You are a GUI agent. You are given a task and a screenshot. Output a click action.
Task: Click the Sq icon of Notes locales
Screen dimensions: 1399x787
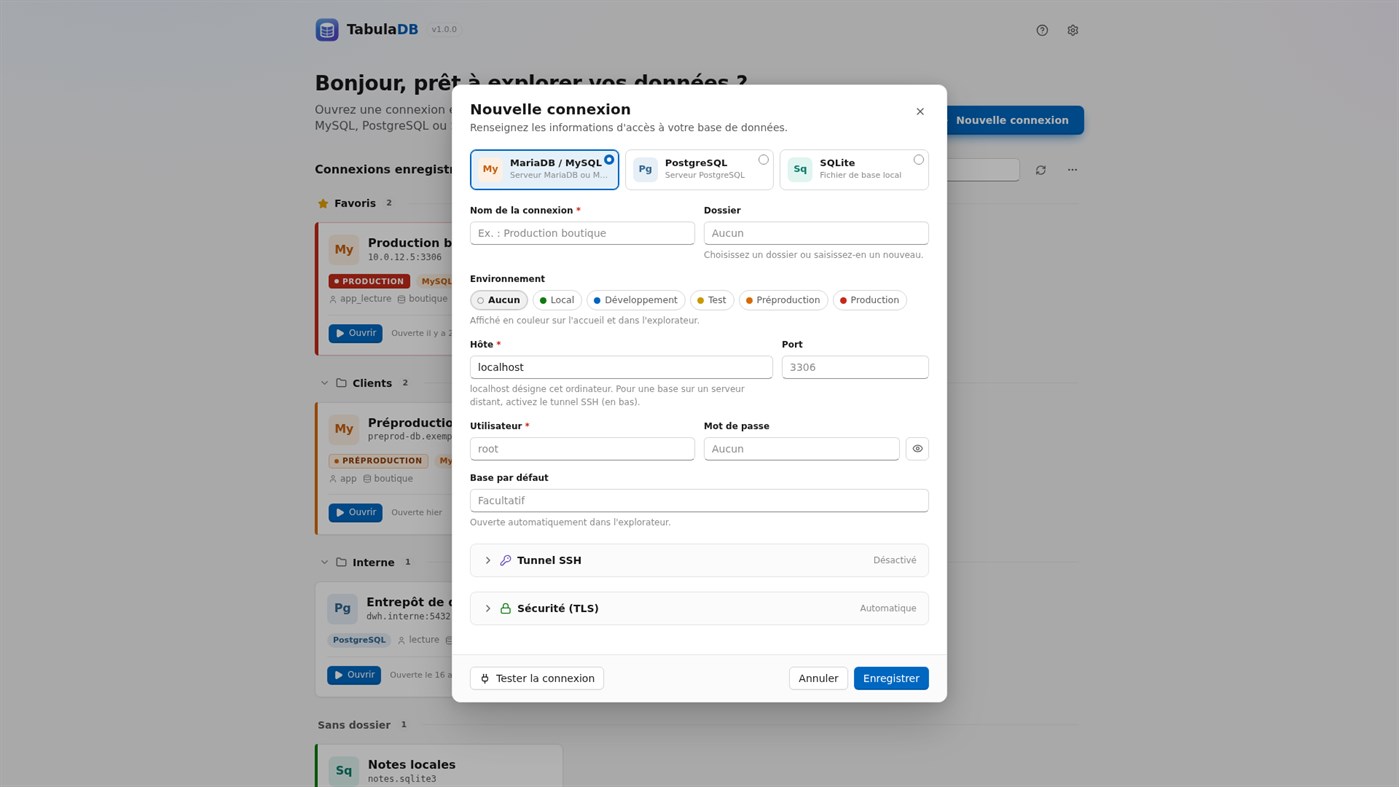coord(344,771)
